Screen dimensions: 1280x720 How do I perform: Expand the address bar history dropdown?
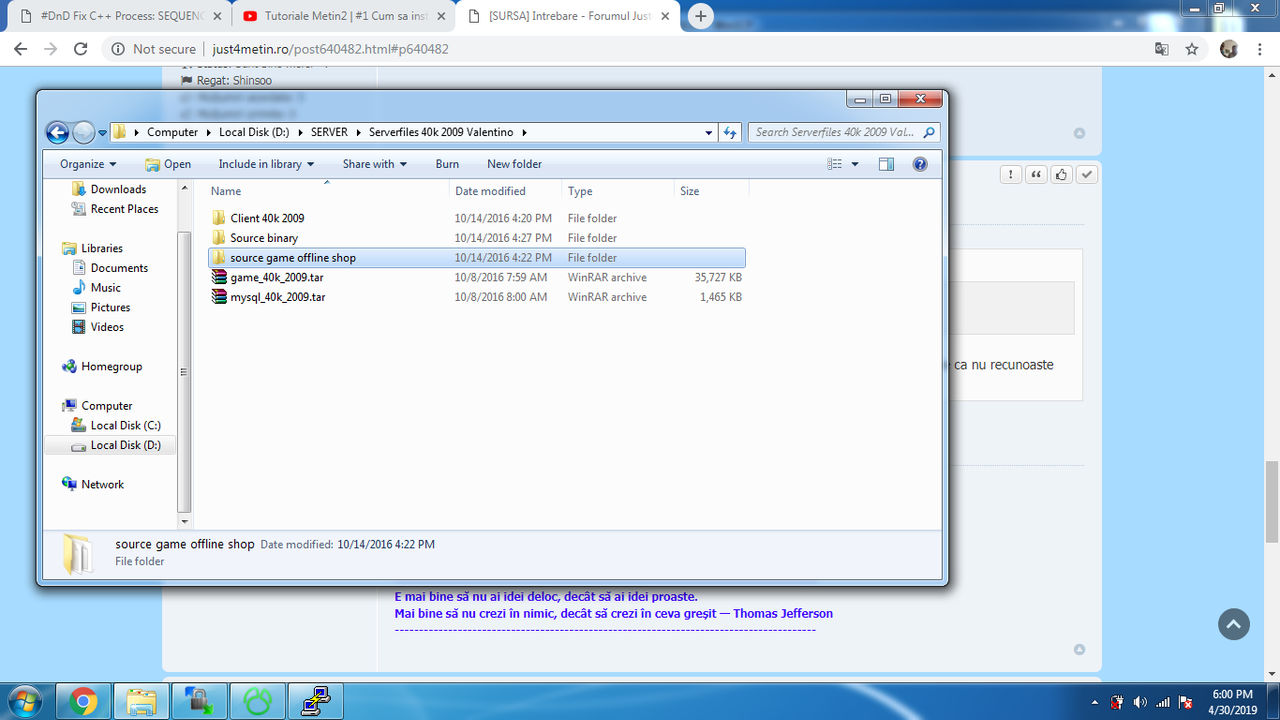[x=709, y=132]
